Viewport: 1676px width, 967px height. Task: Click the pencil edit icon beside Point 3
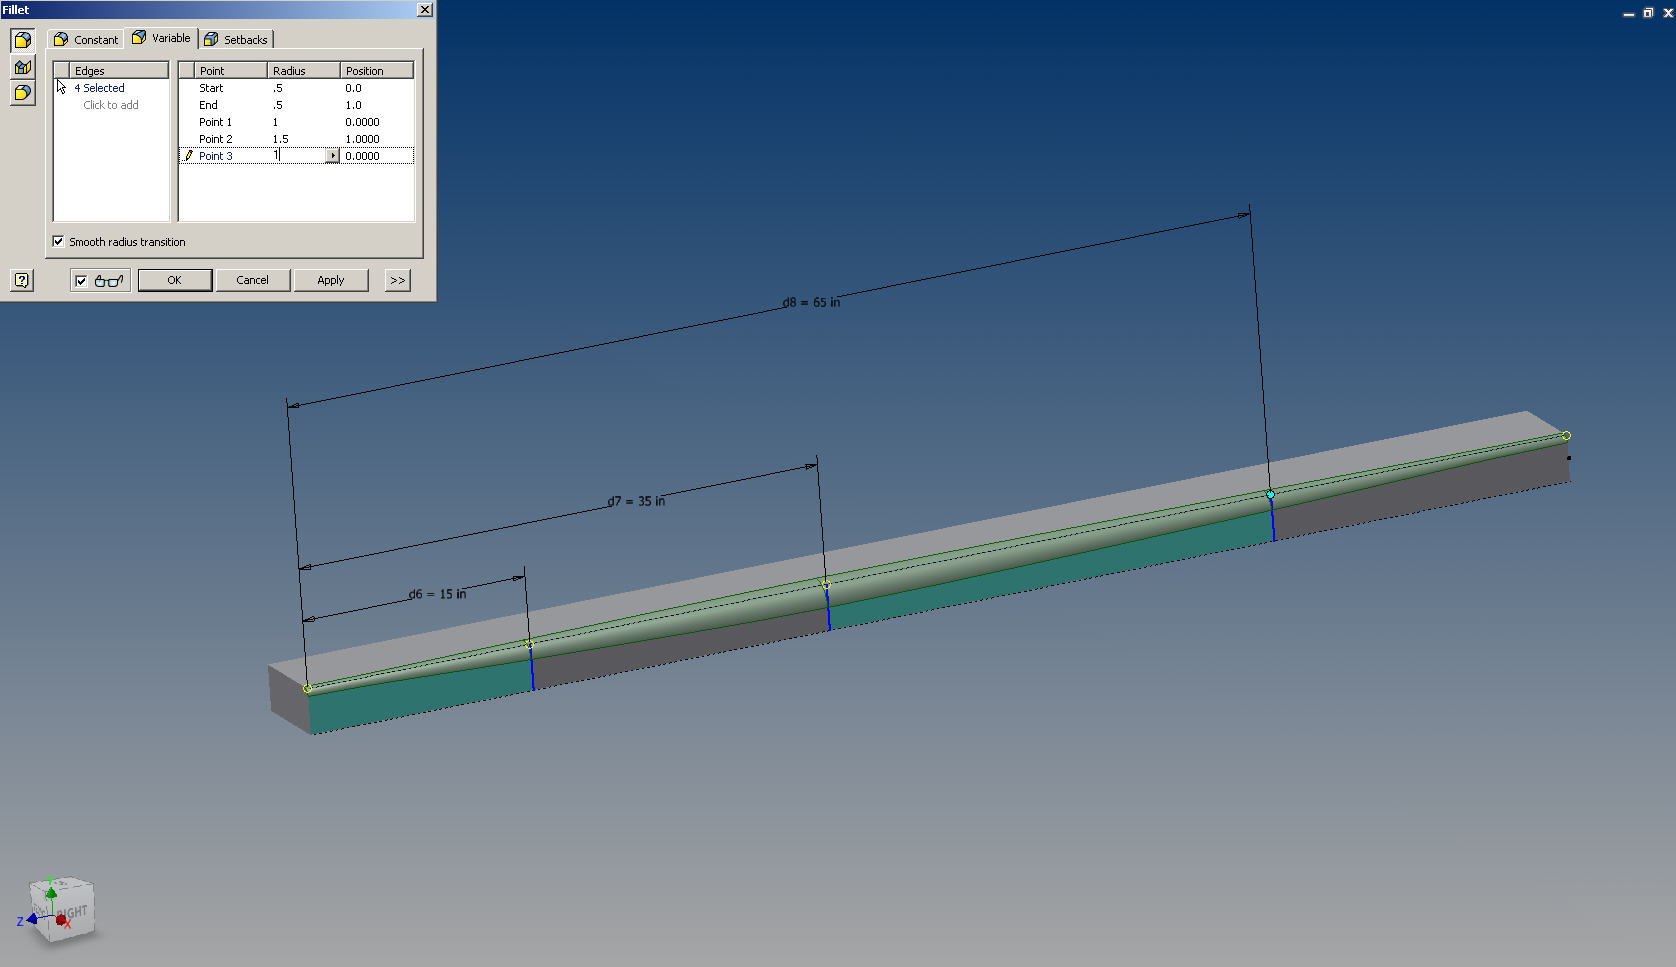tap(189, 155)
